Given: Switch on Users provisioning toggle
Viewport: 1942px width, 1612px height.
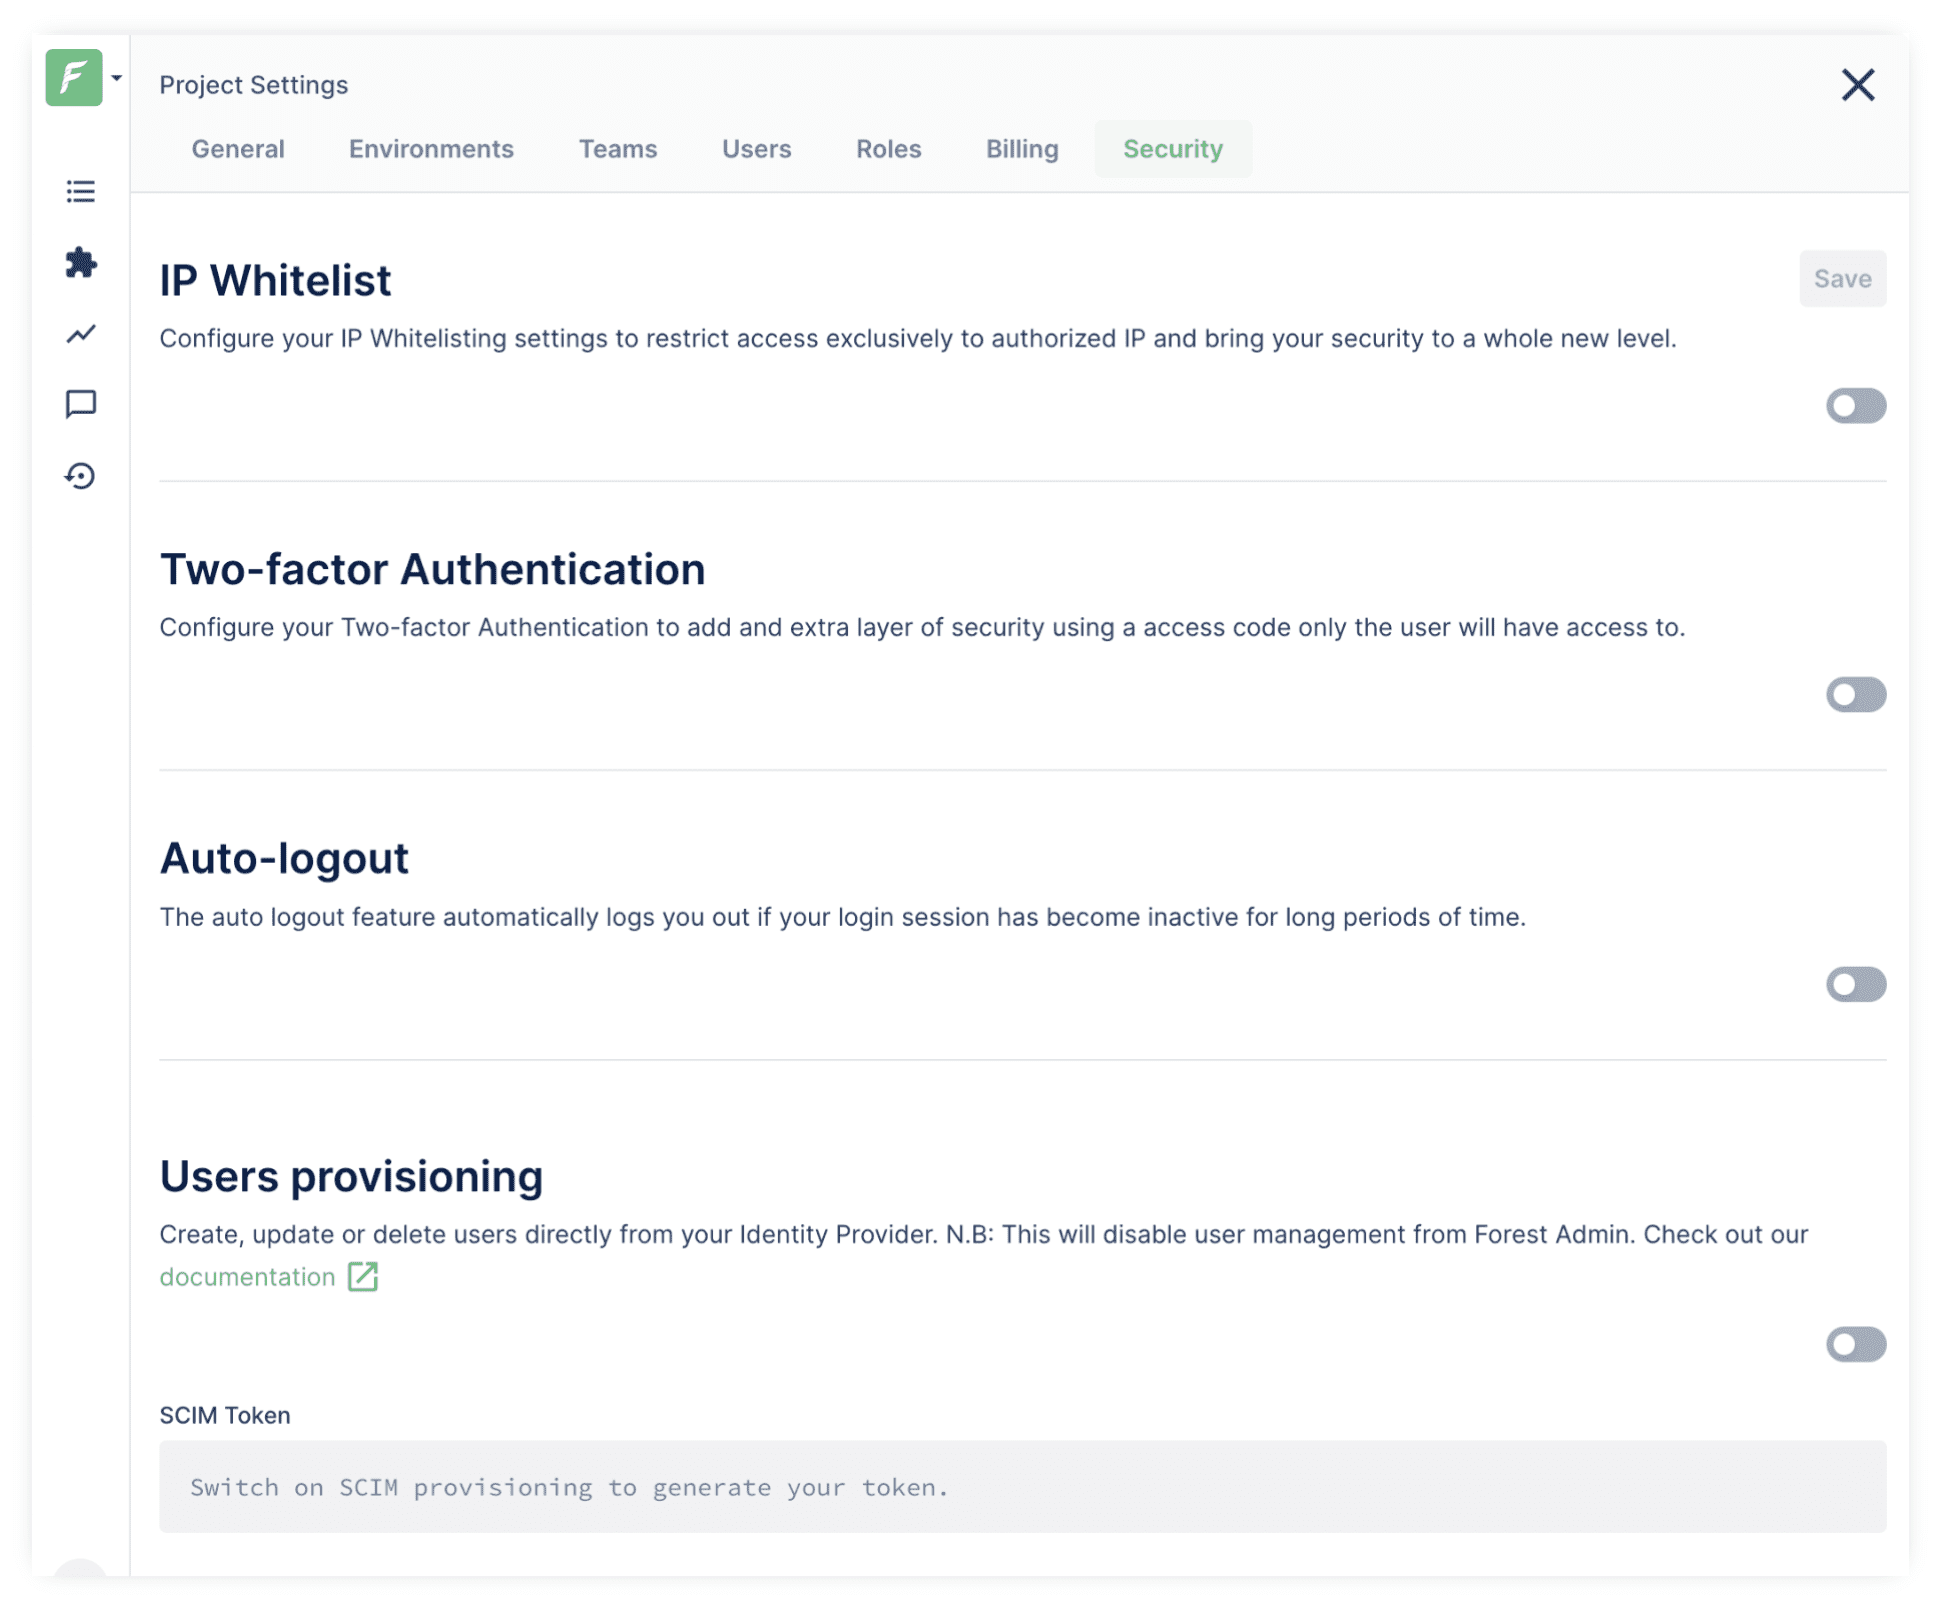Looking at the screenshot, I should click(1855, 1345).
